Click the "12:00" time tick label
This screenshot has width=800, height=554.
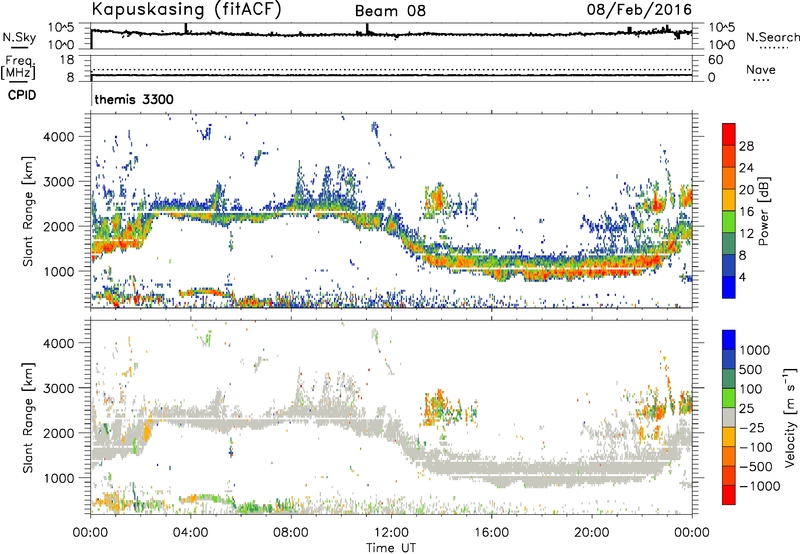click(x=391, y=533)
